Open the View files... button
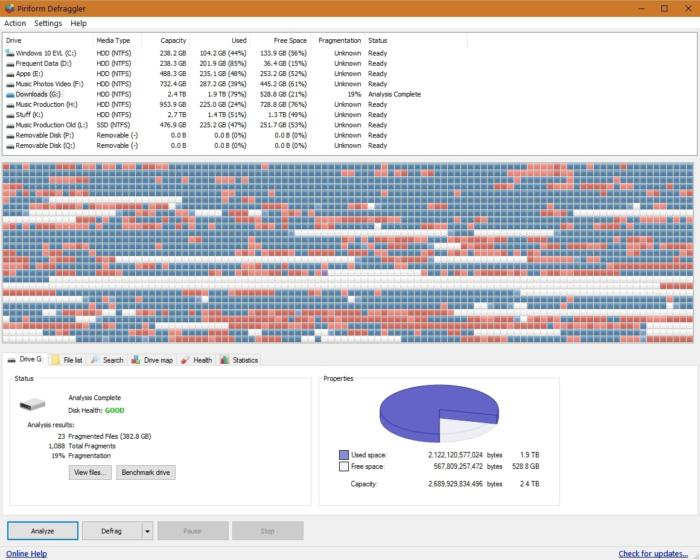The image size is (700, 560). click(90, 472)
